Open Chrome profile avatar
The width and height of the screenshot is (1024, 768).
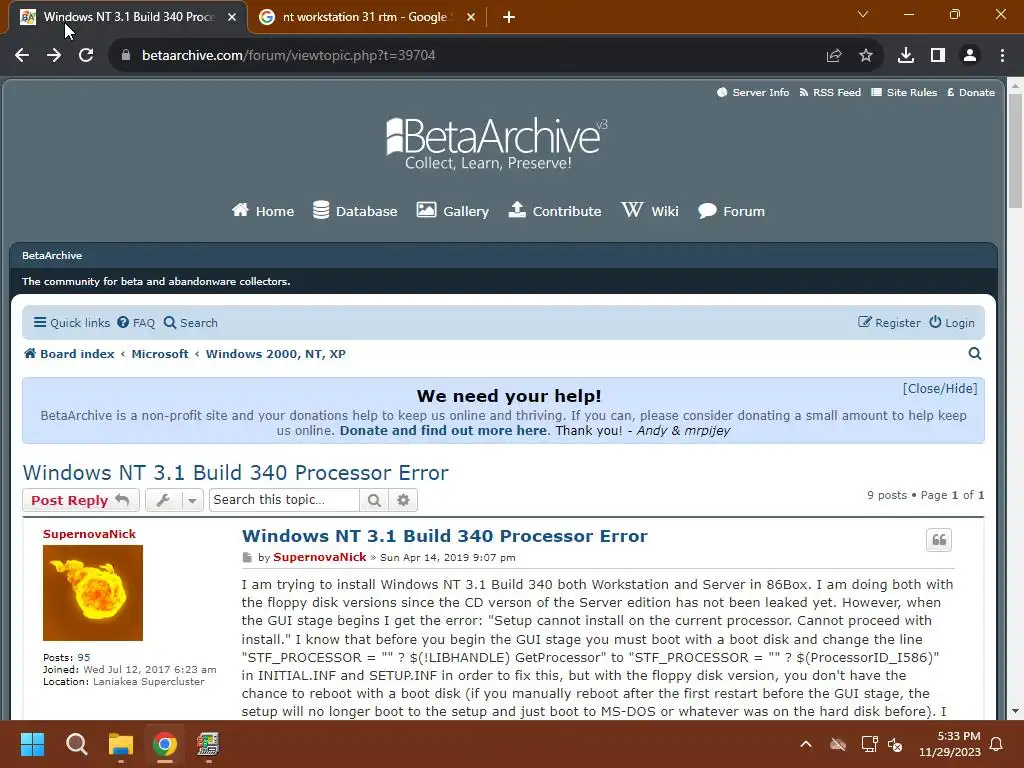point(970,56)
